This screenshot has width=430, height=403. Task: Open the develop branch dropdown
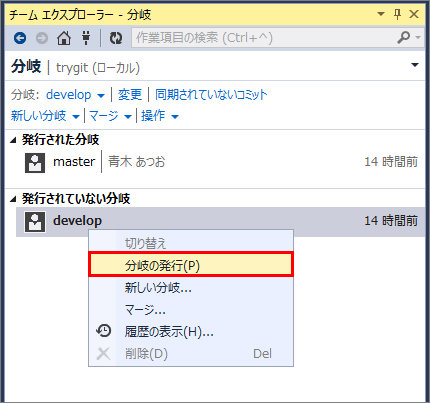[x=75, y=95]
